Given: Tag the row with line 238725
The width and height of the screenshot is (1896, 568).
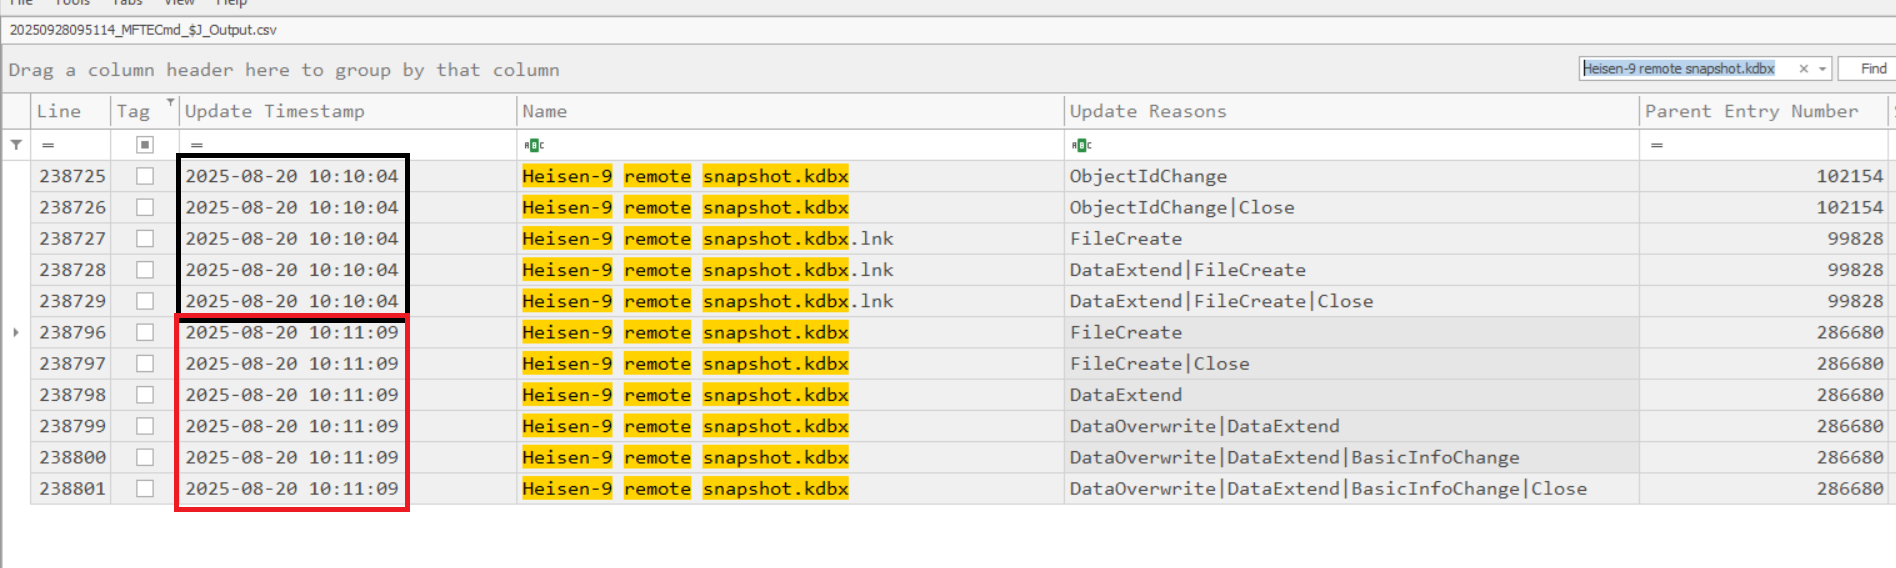Looking at the screenshot, I should (145, 176).
